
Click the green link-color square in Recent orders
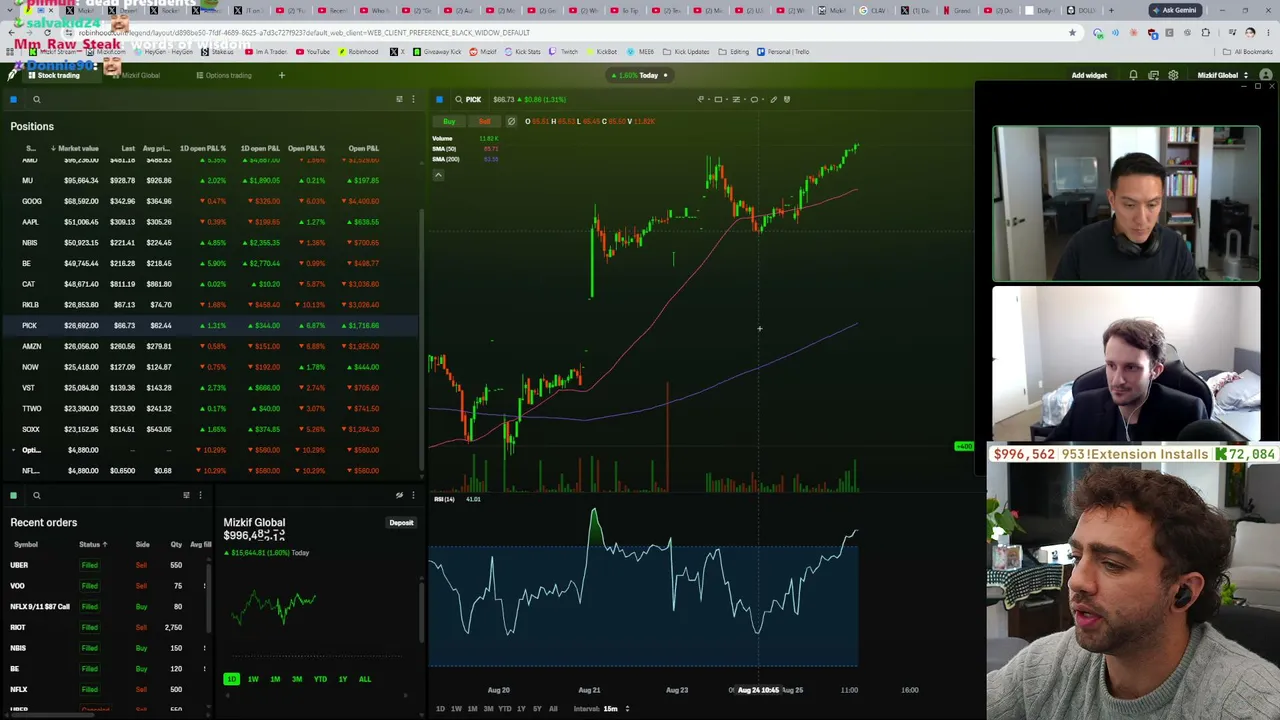point(14,495)
